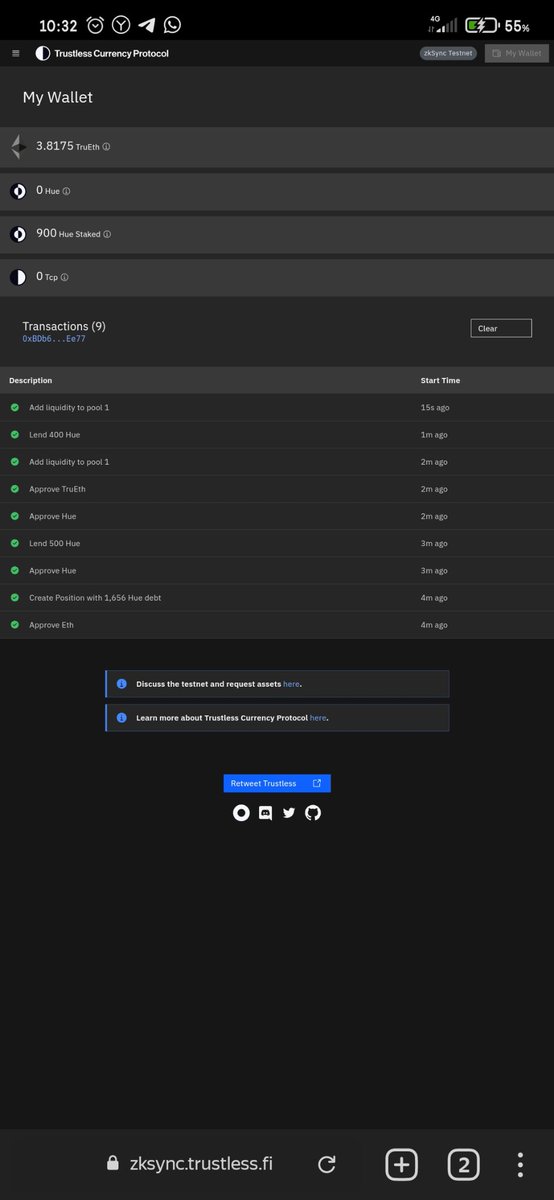
Task: Select Create Position with 1,656 Hue debt
Action: pos(277,597)
